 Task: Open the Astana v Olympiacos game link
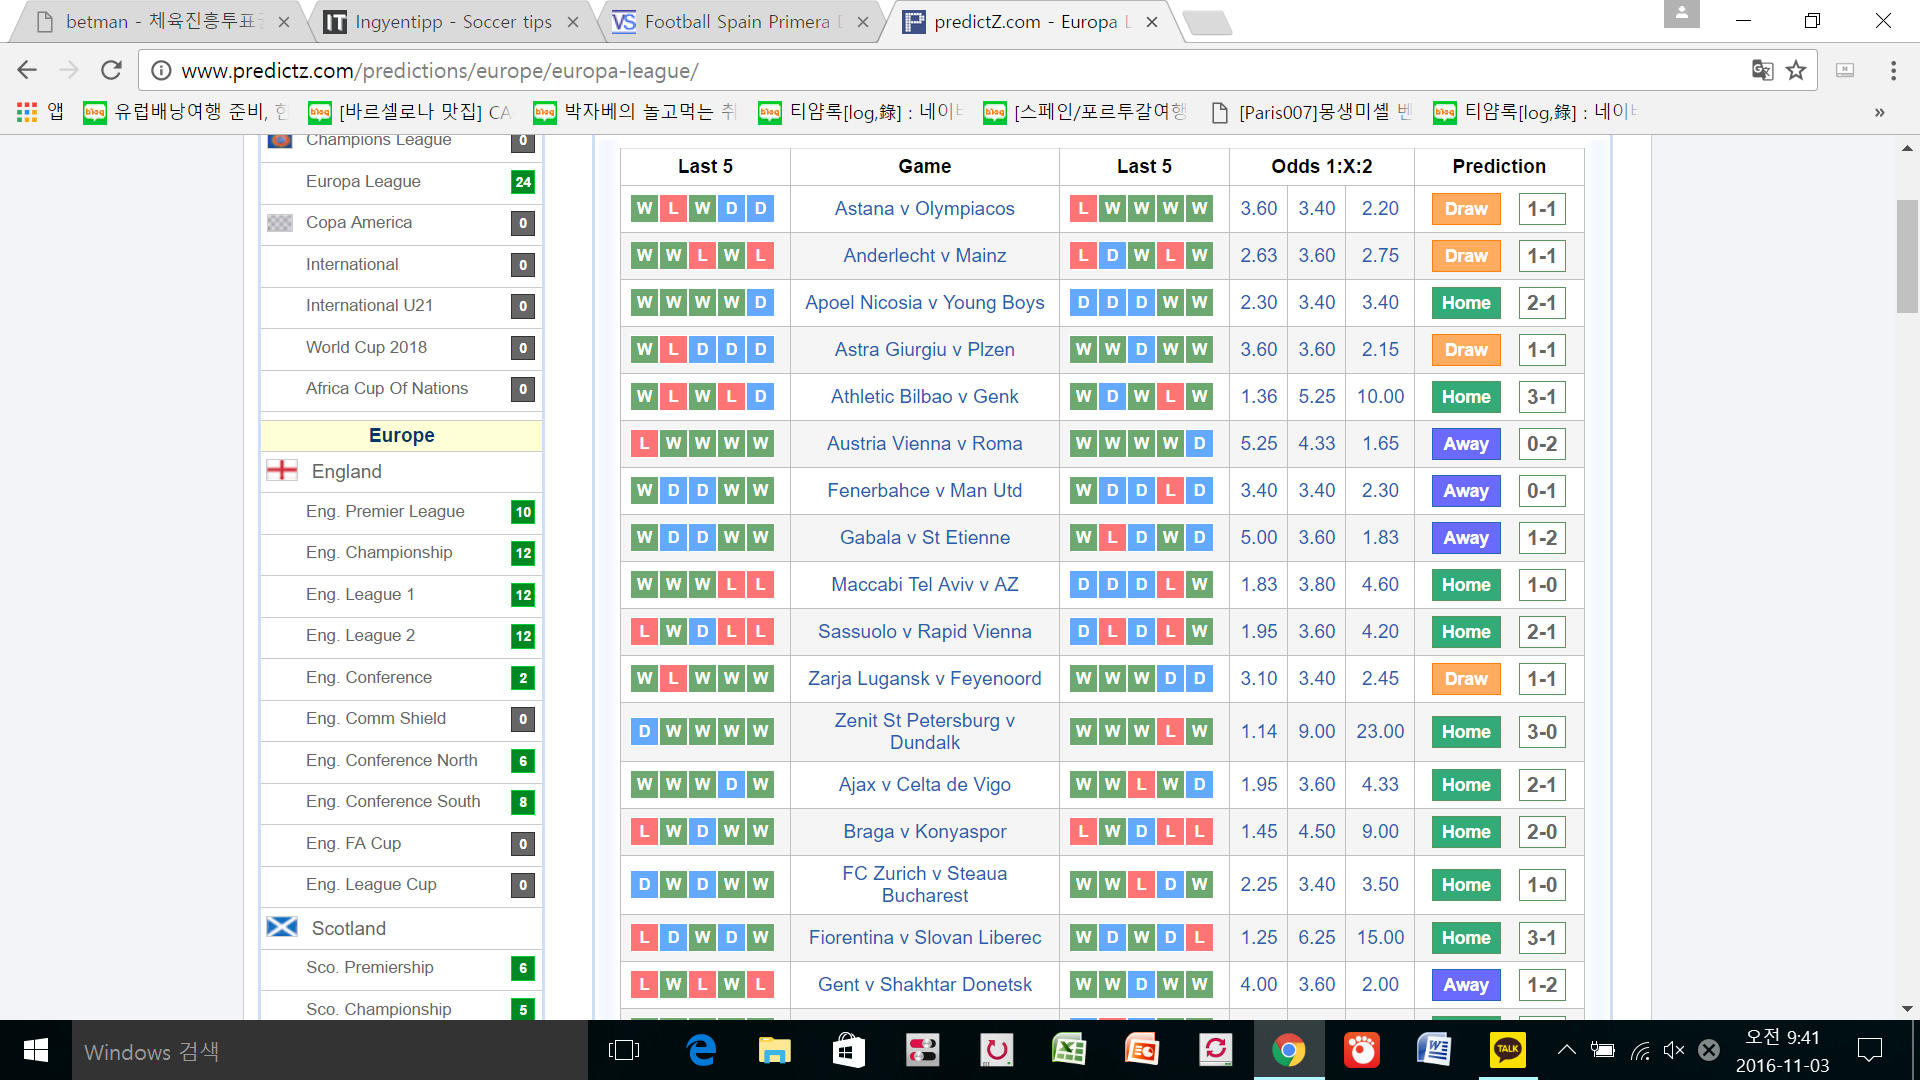coord(925,208)
